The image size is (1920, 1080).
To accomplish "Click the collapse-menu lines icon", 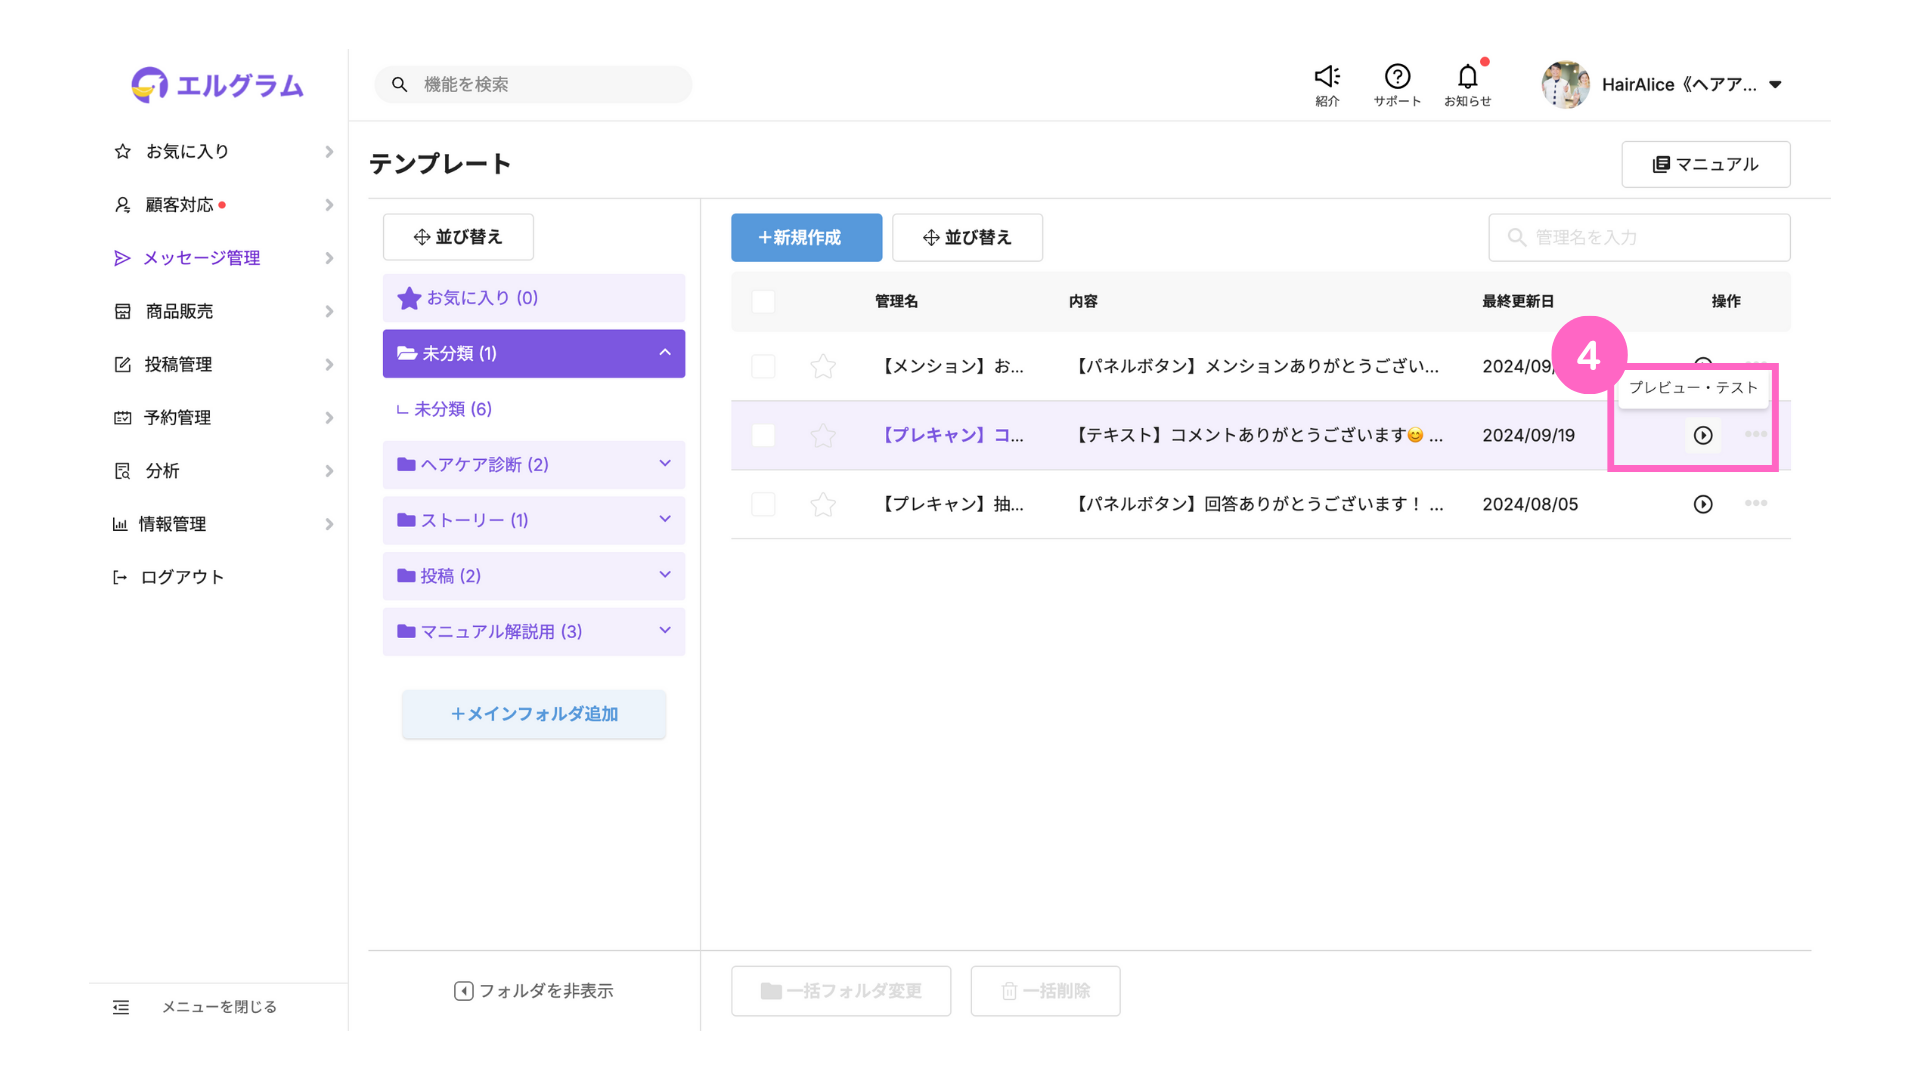I will (121, 1007).
